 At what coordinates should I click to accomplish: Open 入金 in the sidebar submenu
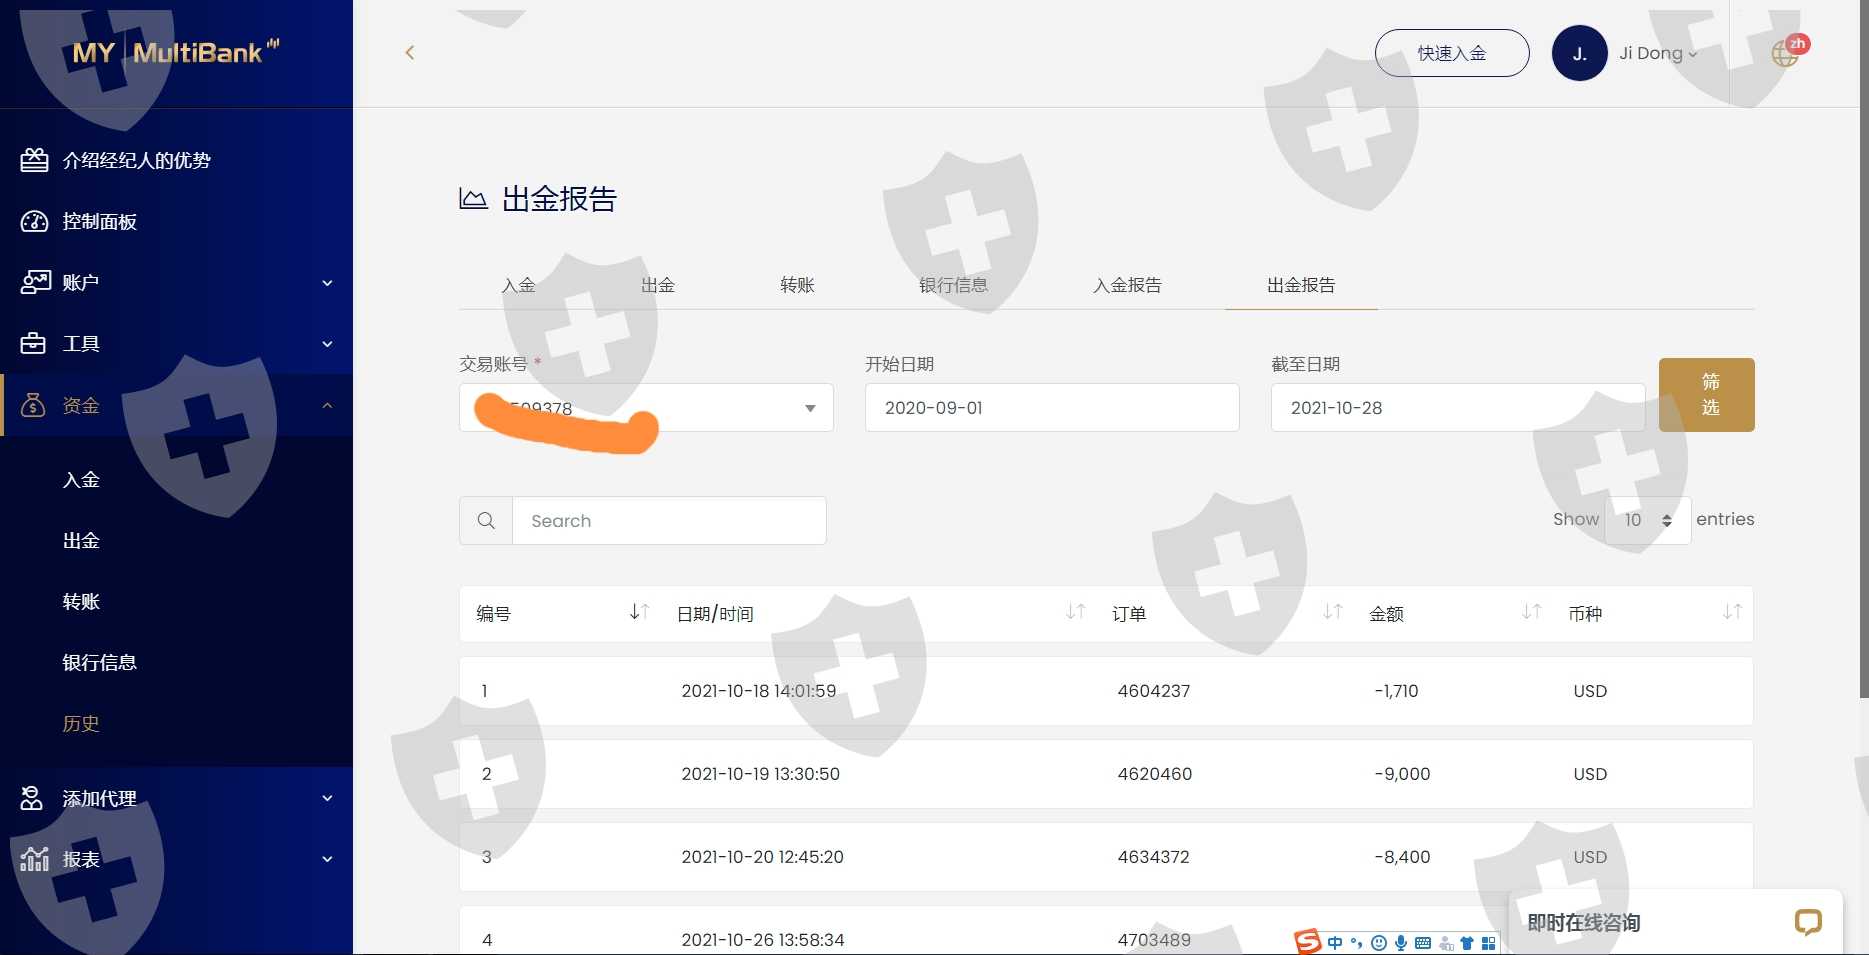pyautogui.click(x=81, y=480)
